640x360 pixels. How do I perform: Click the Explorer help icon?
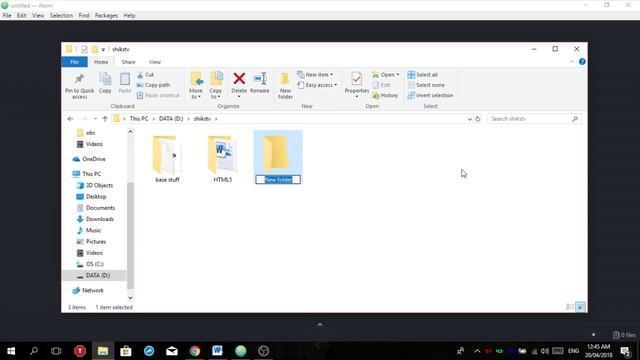click(582, 62)
